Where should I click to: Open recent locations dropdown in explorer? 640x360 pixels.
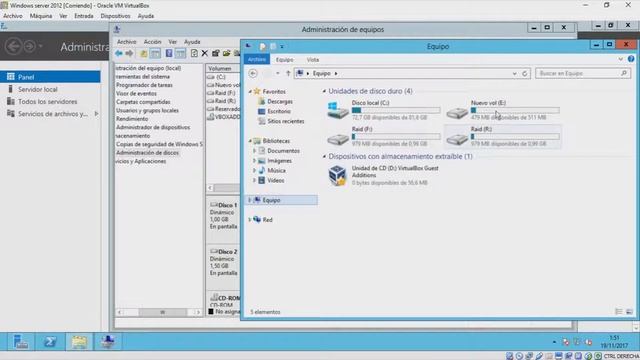[278, 73]
